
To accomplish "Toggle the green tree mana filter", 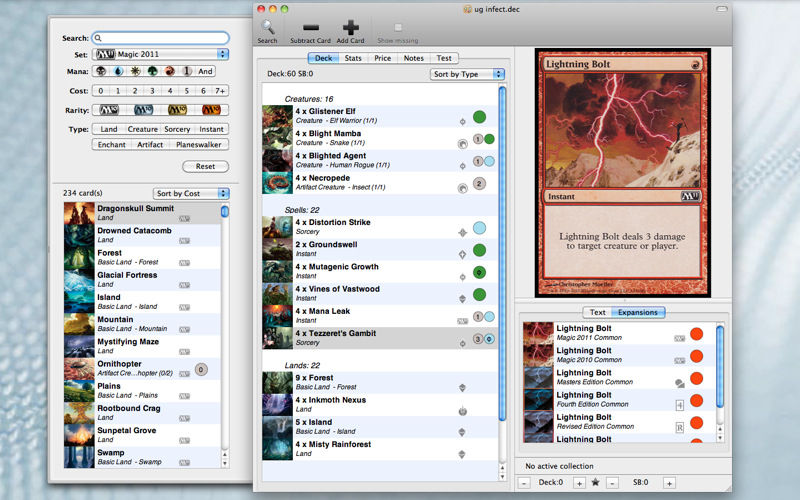I will 153,71.
